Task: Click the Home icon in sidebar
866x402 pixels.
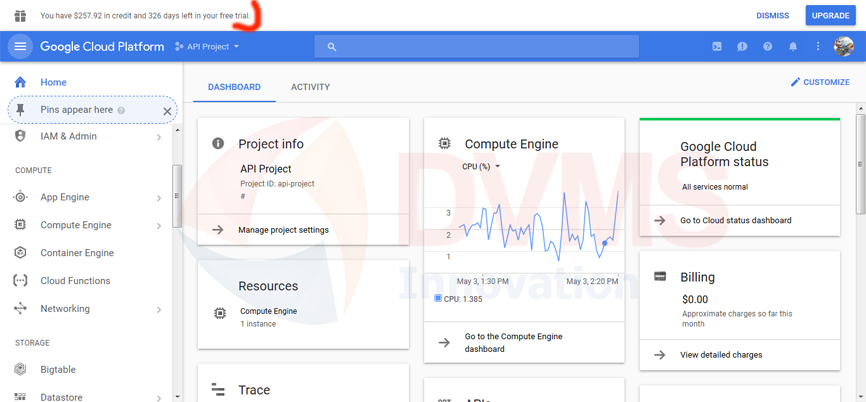Action: [20, 82]
